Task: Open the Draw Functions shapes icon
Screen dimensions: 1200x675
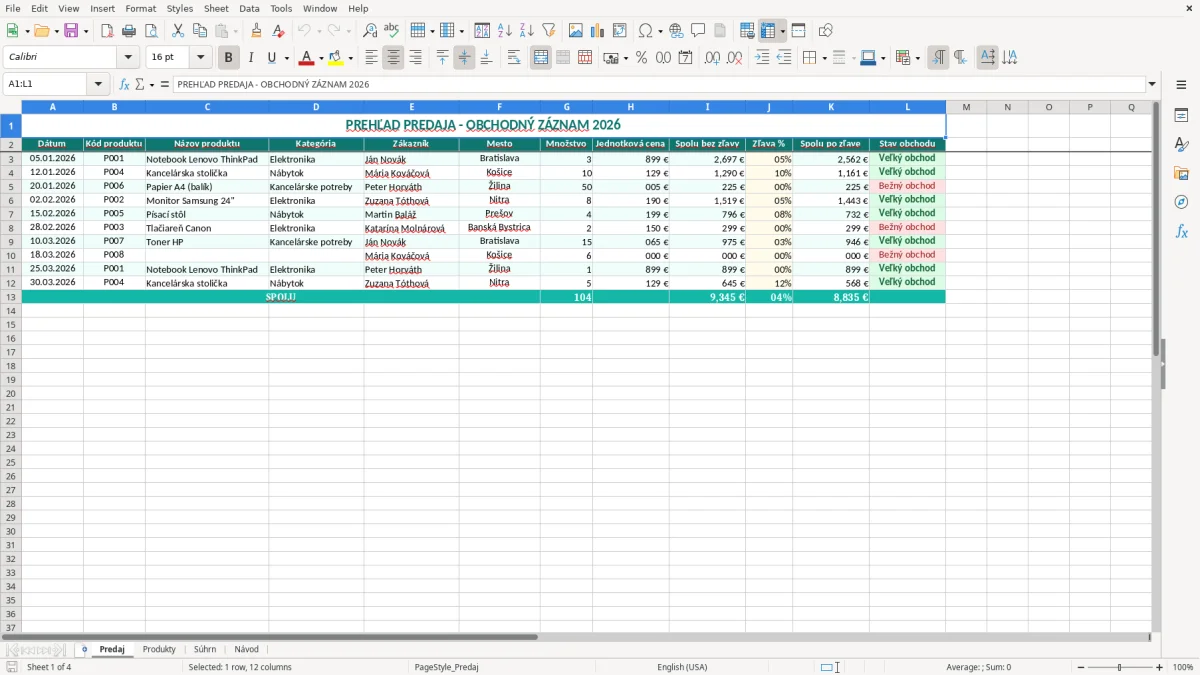Action: [826, 31]
